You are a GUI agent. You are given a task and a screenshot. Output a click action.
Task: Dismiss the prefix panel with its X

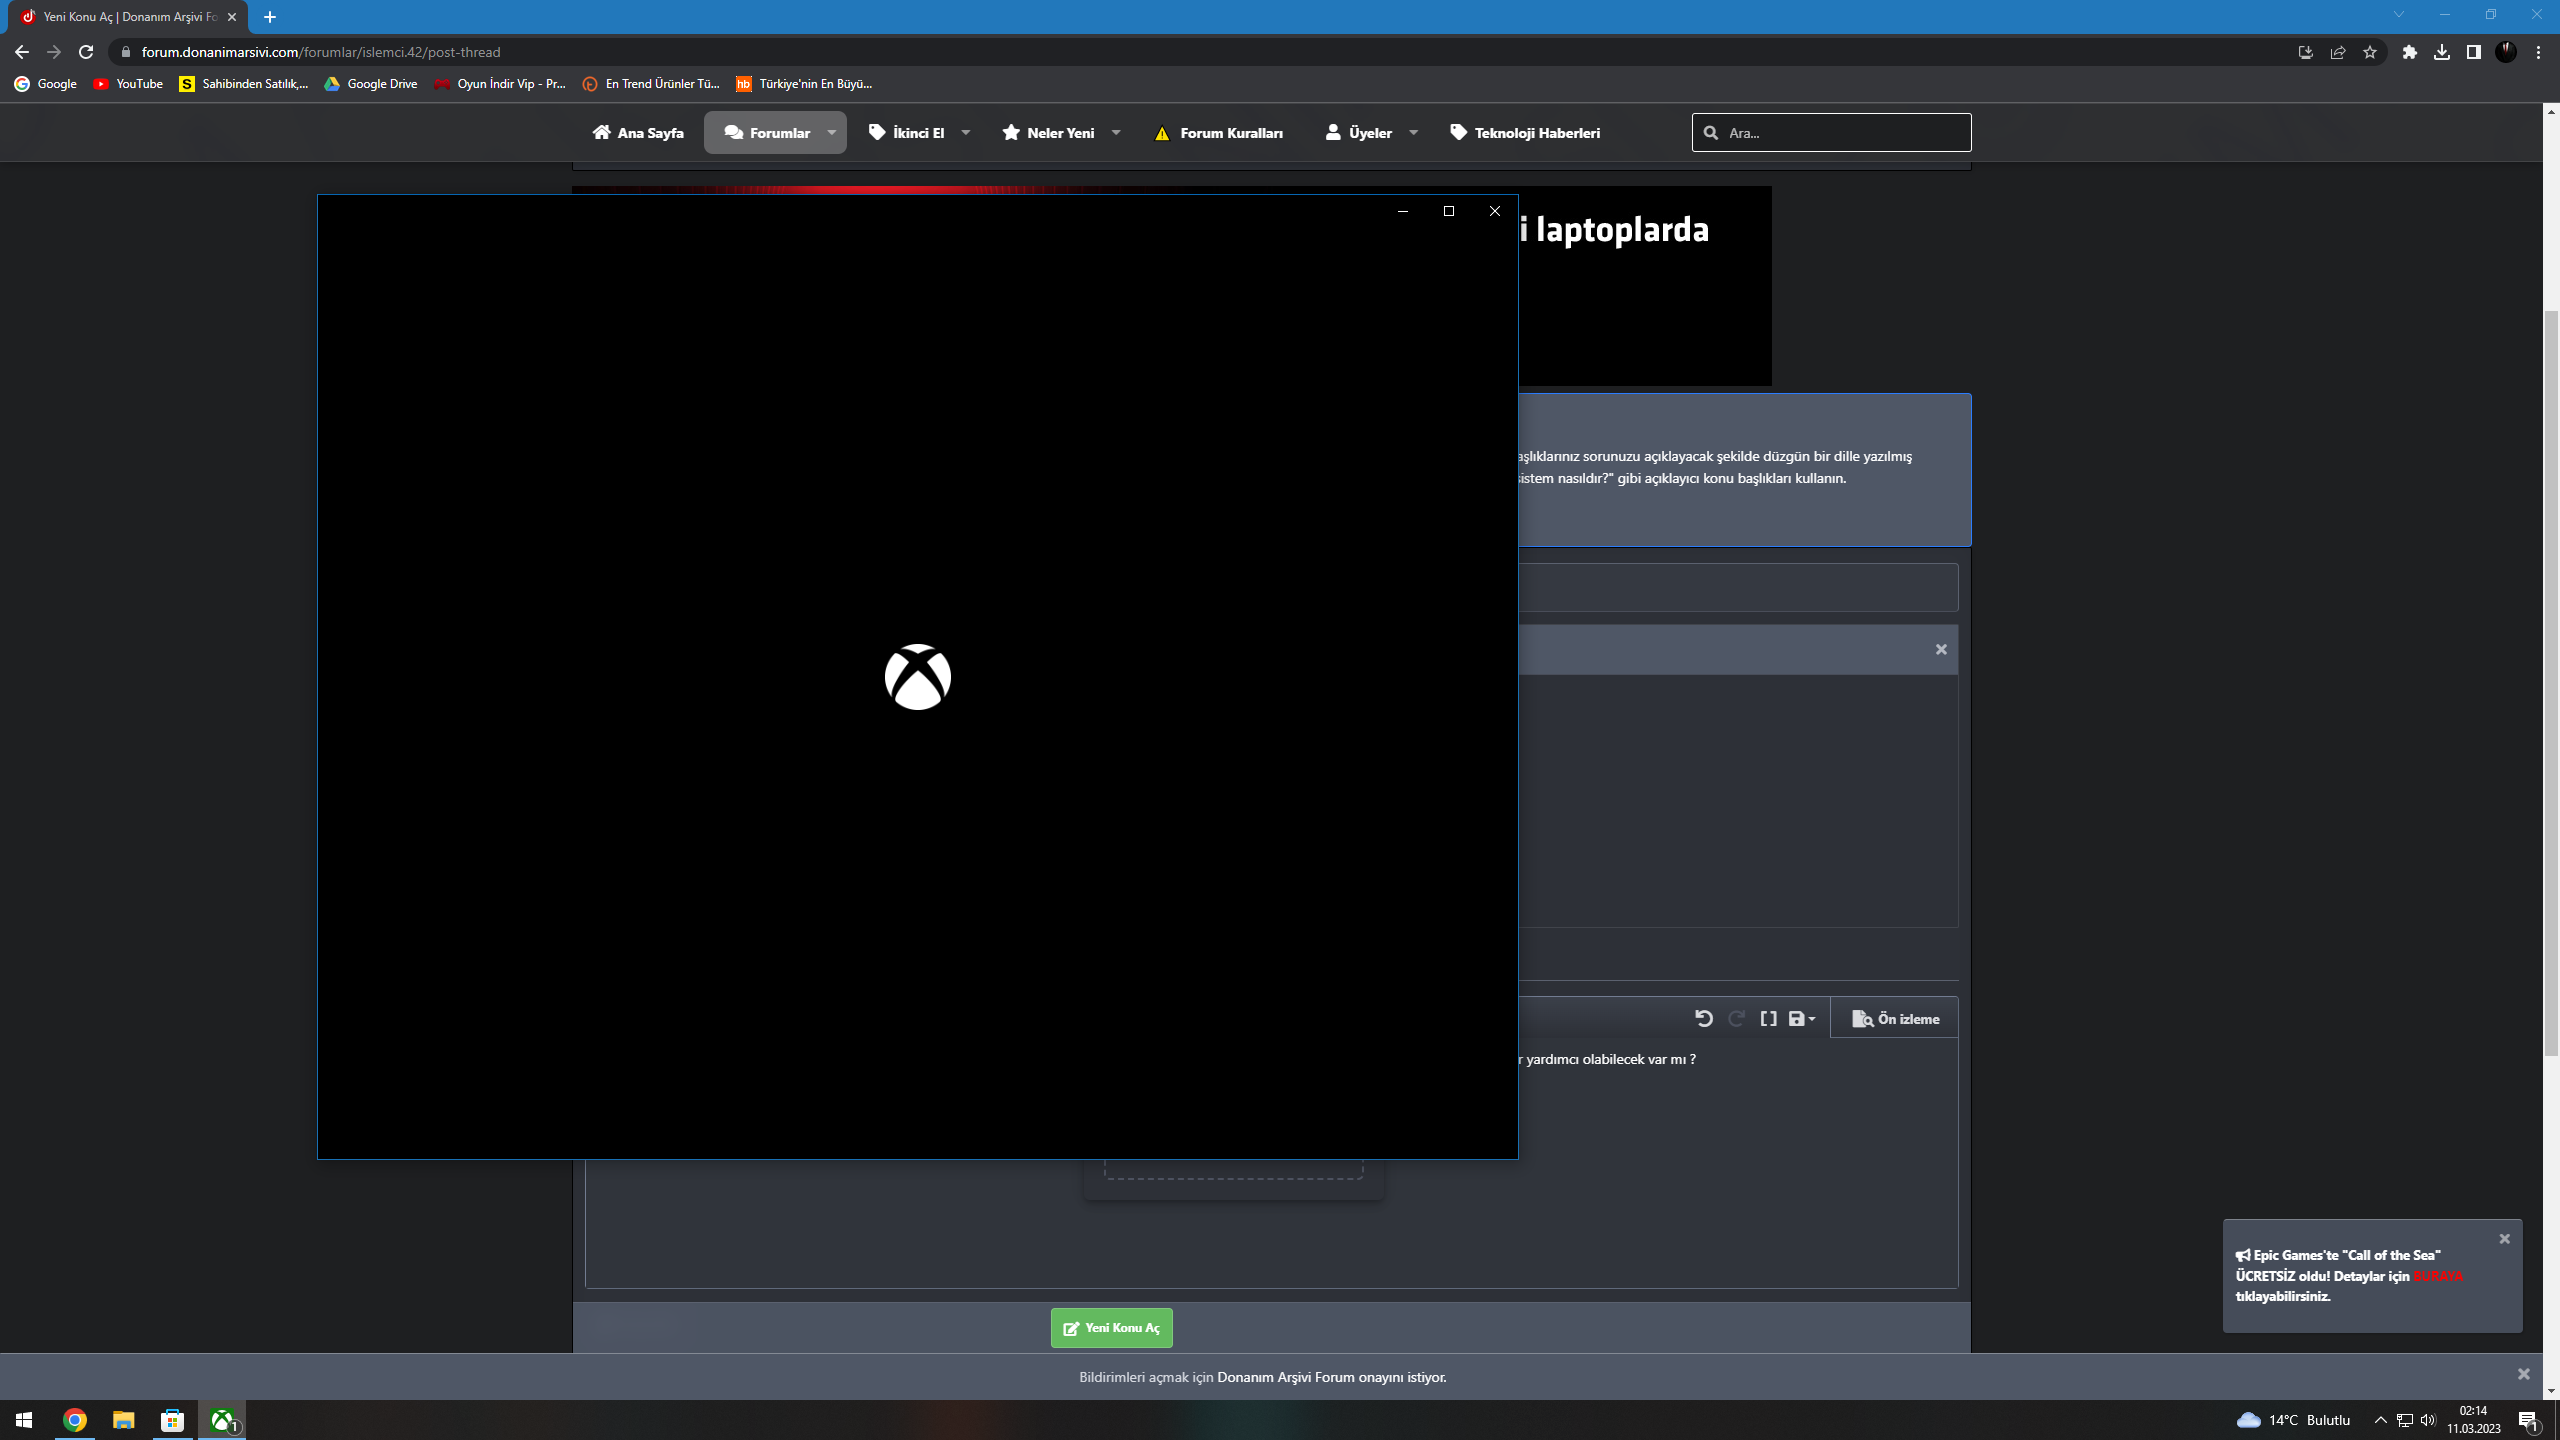tap(1941, 649)
